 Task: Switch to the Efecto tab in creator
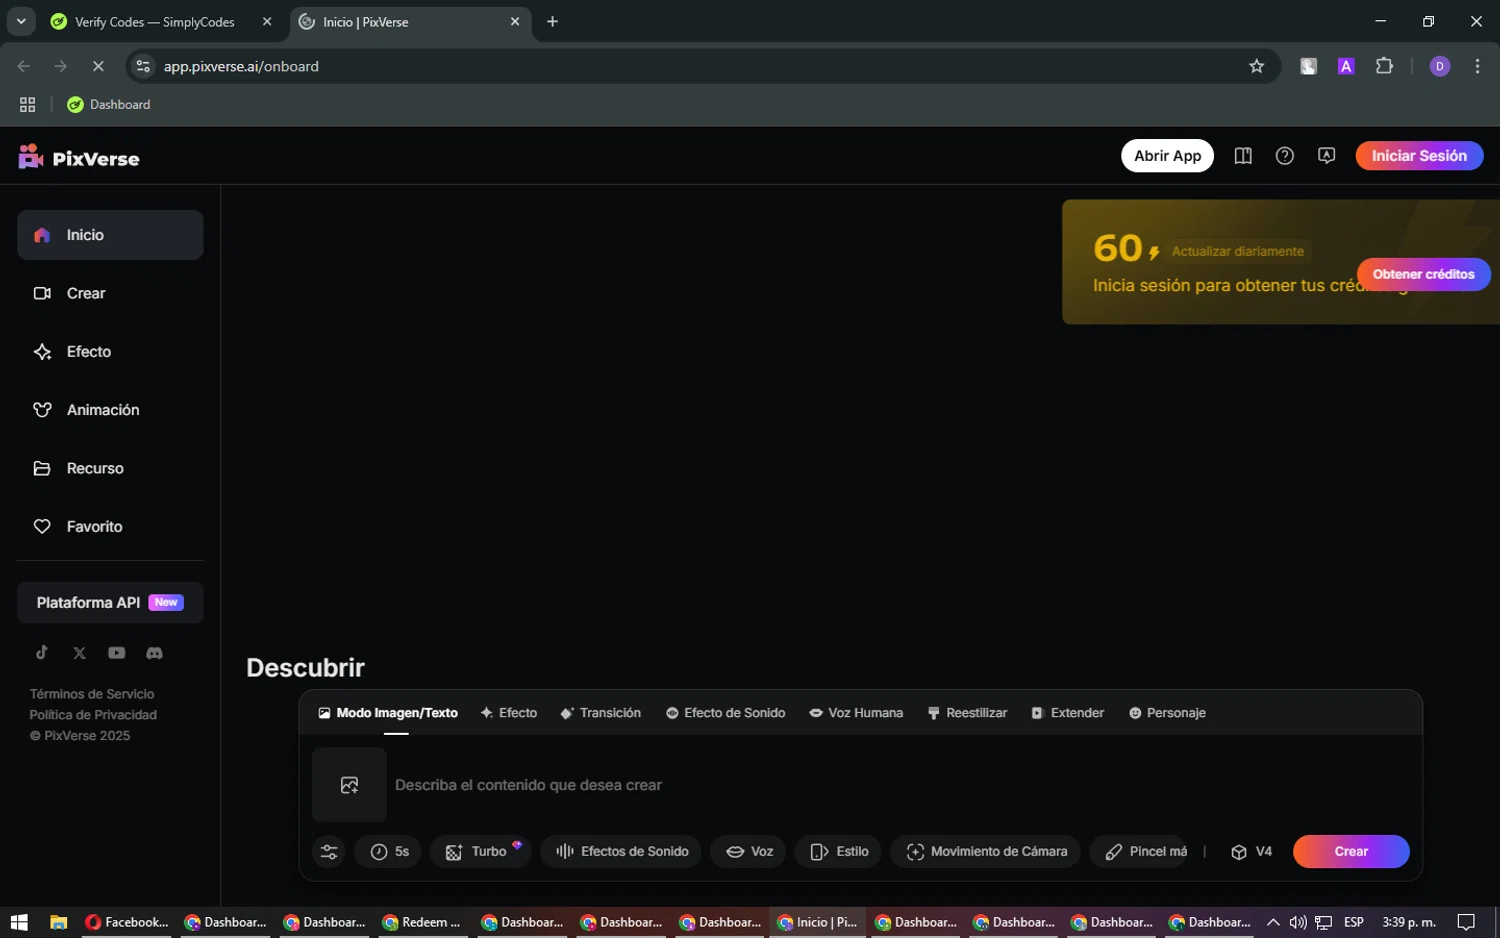click(x=509, y=713)
